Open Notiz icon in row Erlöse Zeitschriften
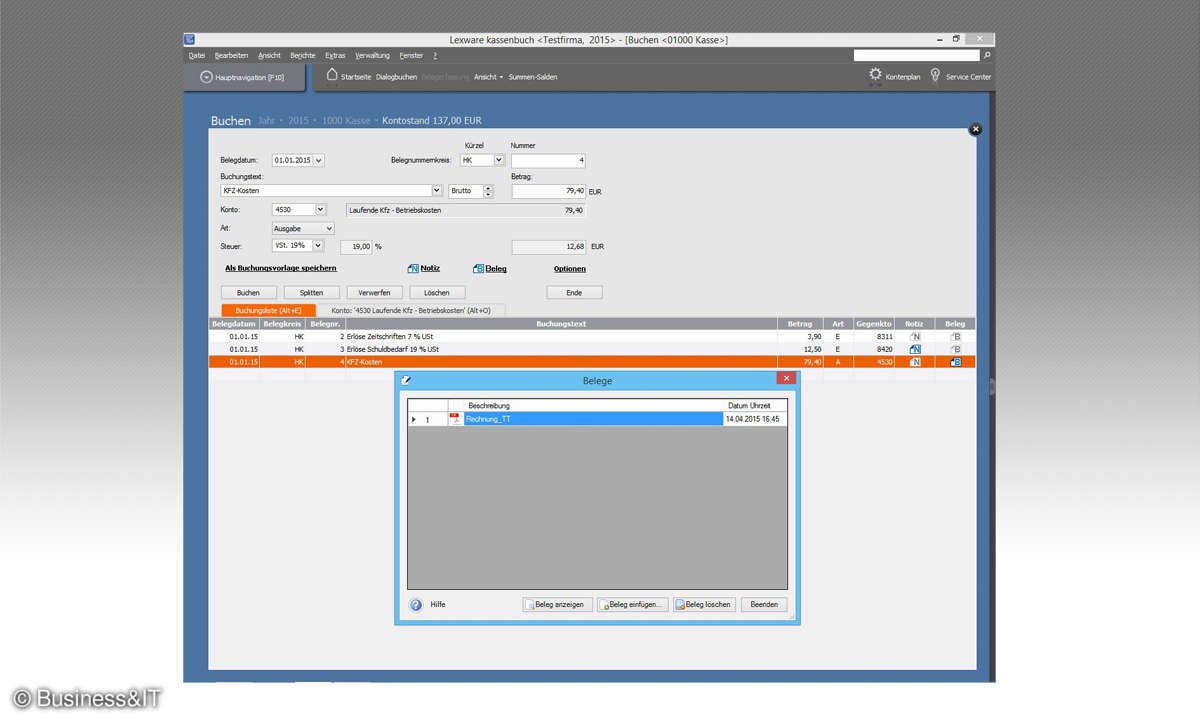Image resolution: width=1200 pixels, height=720 pixels. point(914,337)
